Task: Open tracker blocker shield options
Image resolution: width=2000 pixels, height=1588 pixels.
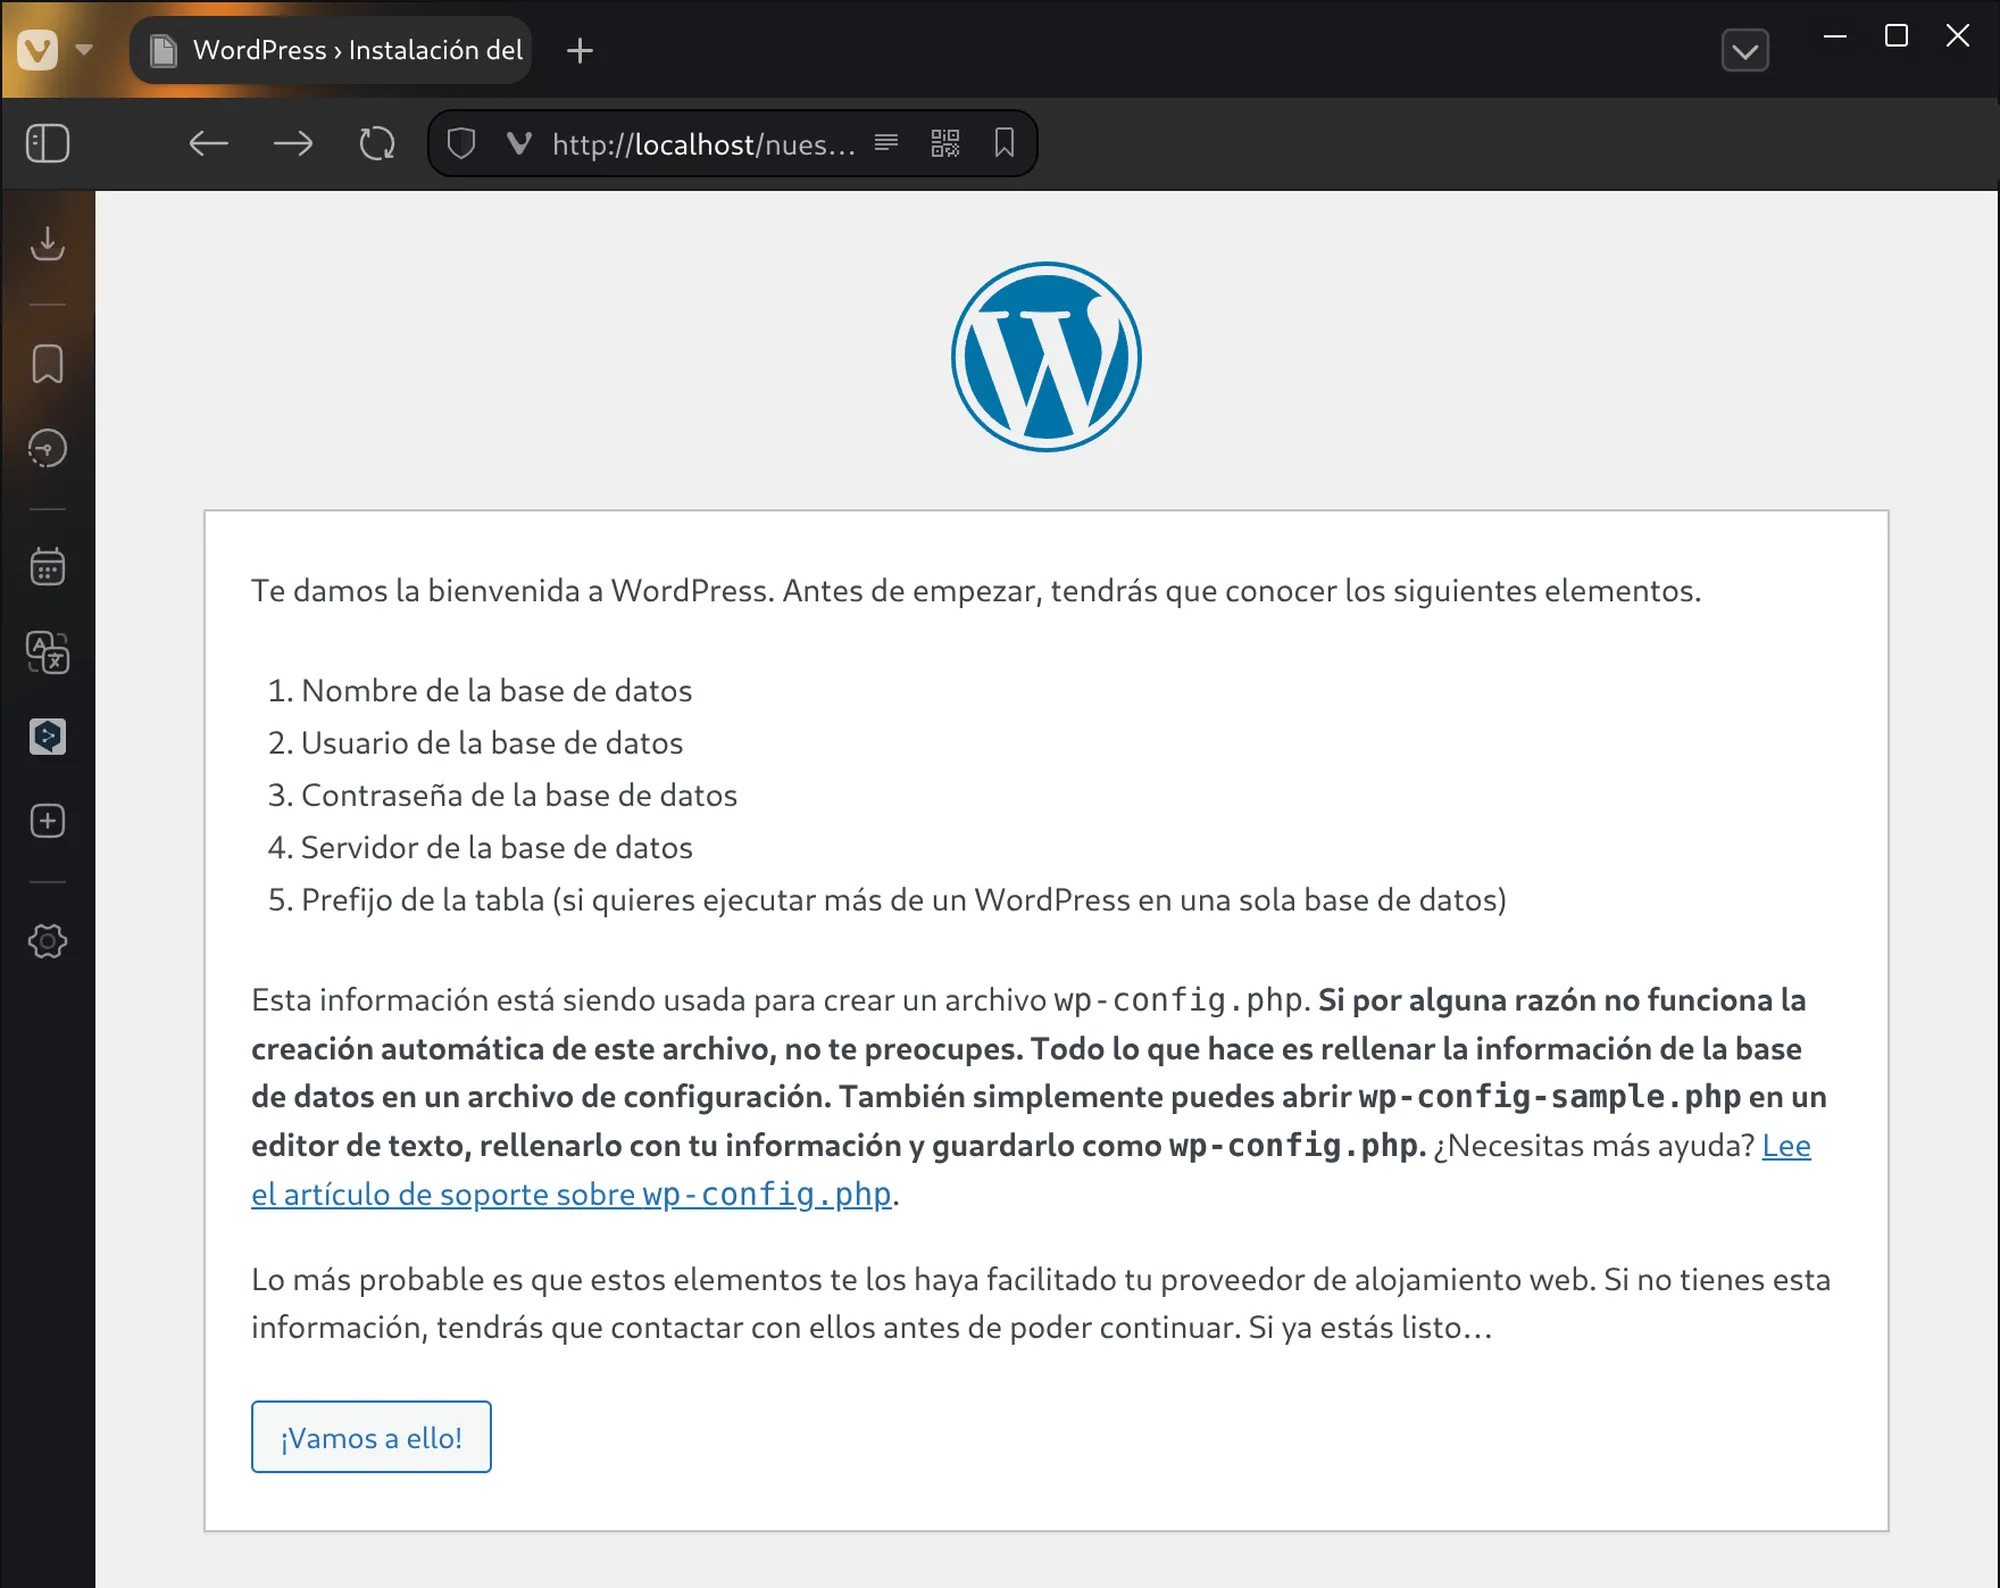Action: (x=461, y=144)
